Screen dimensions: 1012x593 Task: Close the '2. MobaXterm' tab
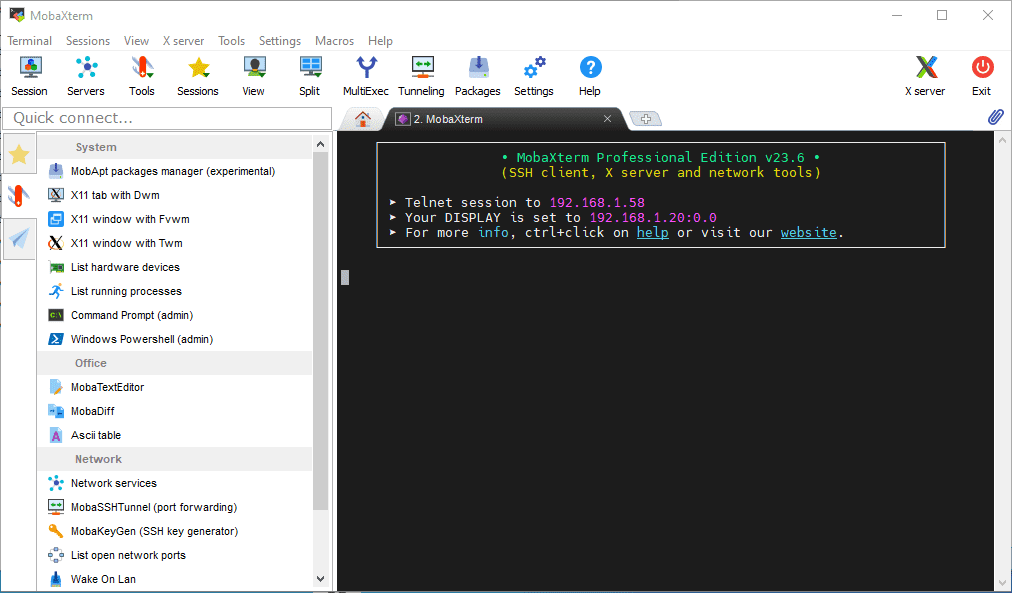coord(607,119)
